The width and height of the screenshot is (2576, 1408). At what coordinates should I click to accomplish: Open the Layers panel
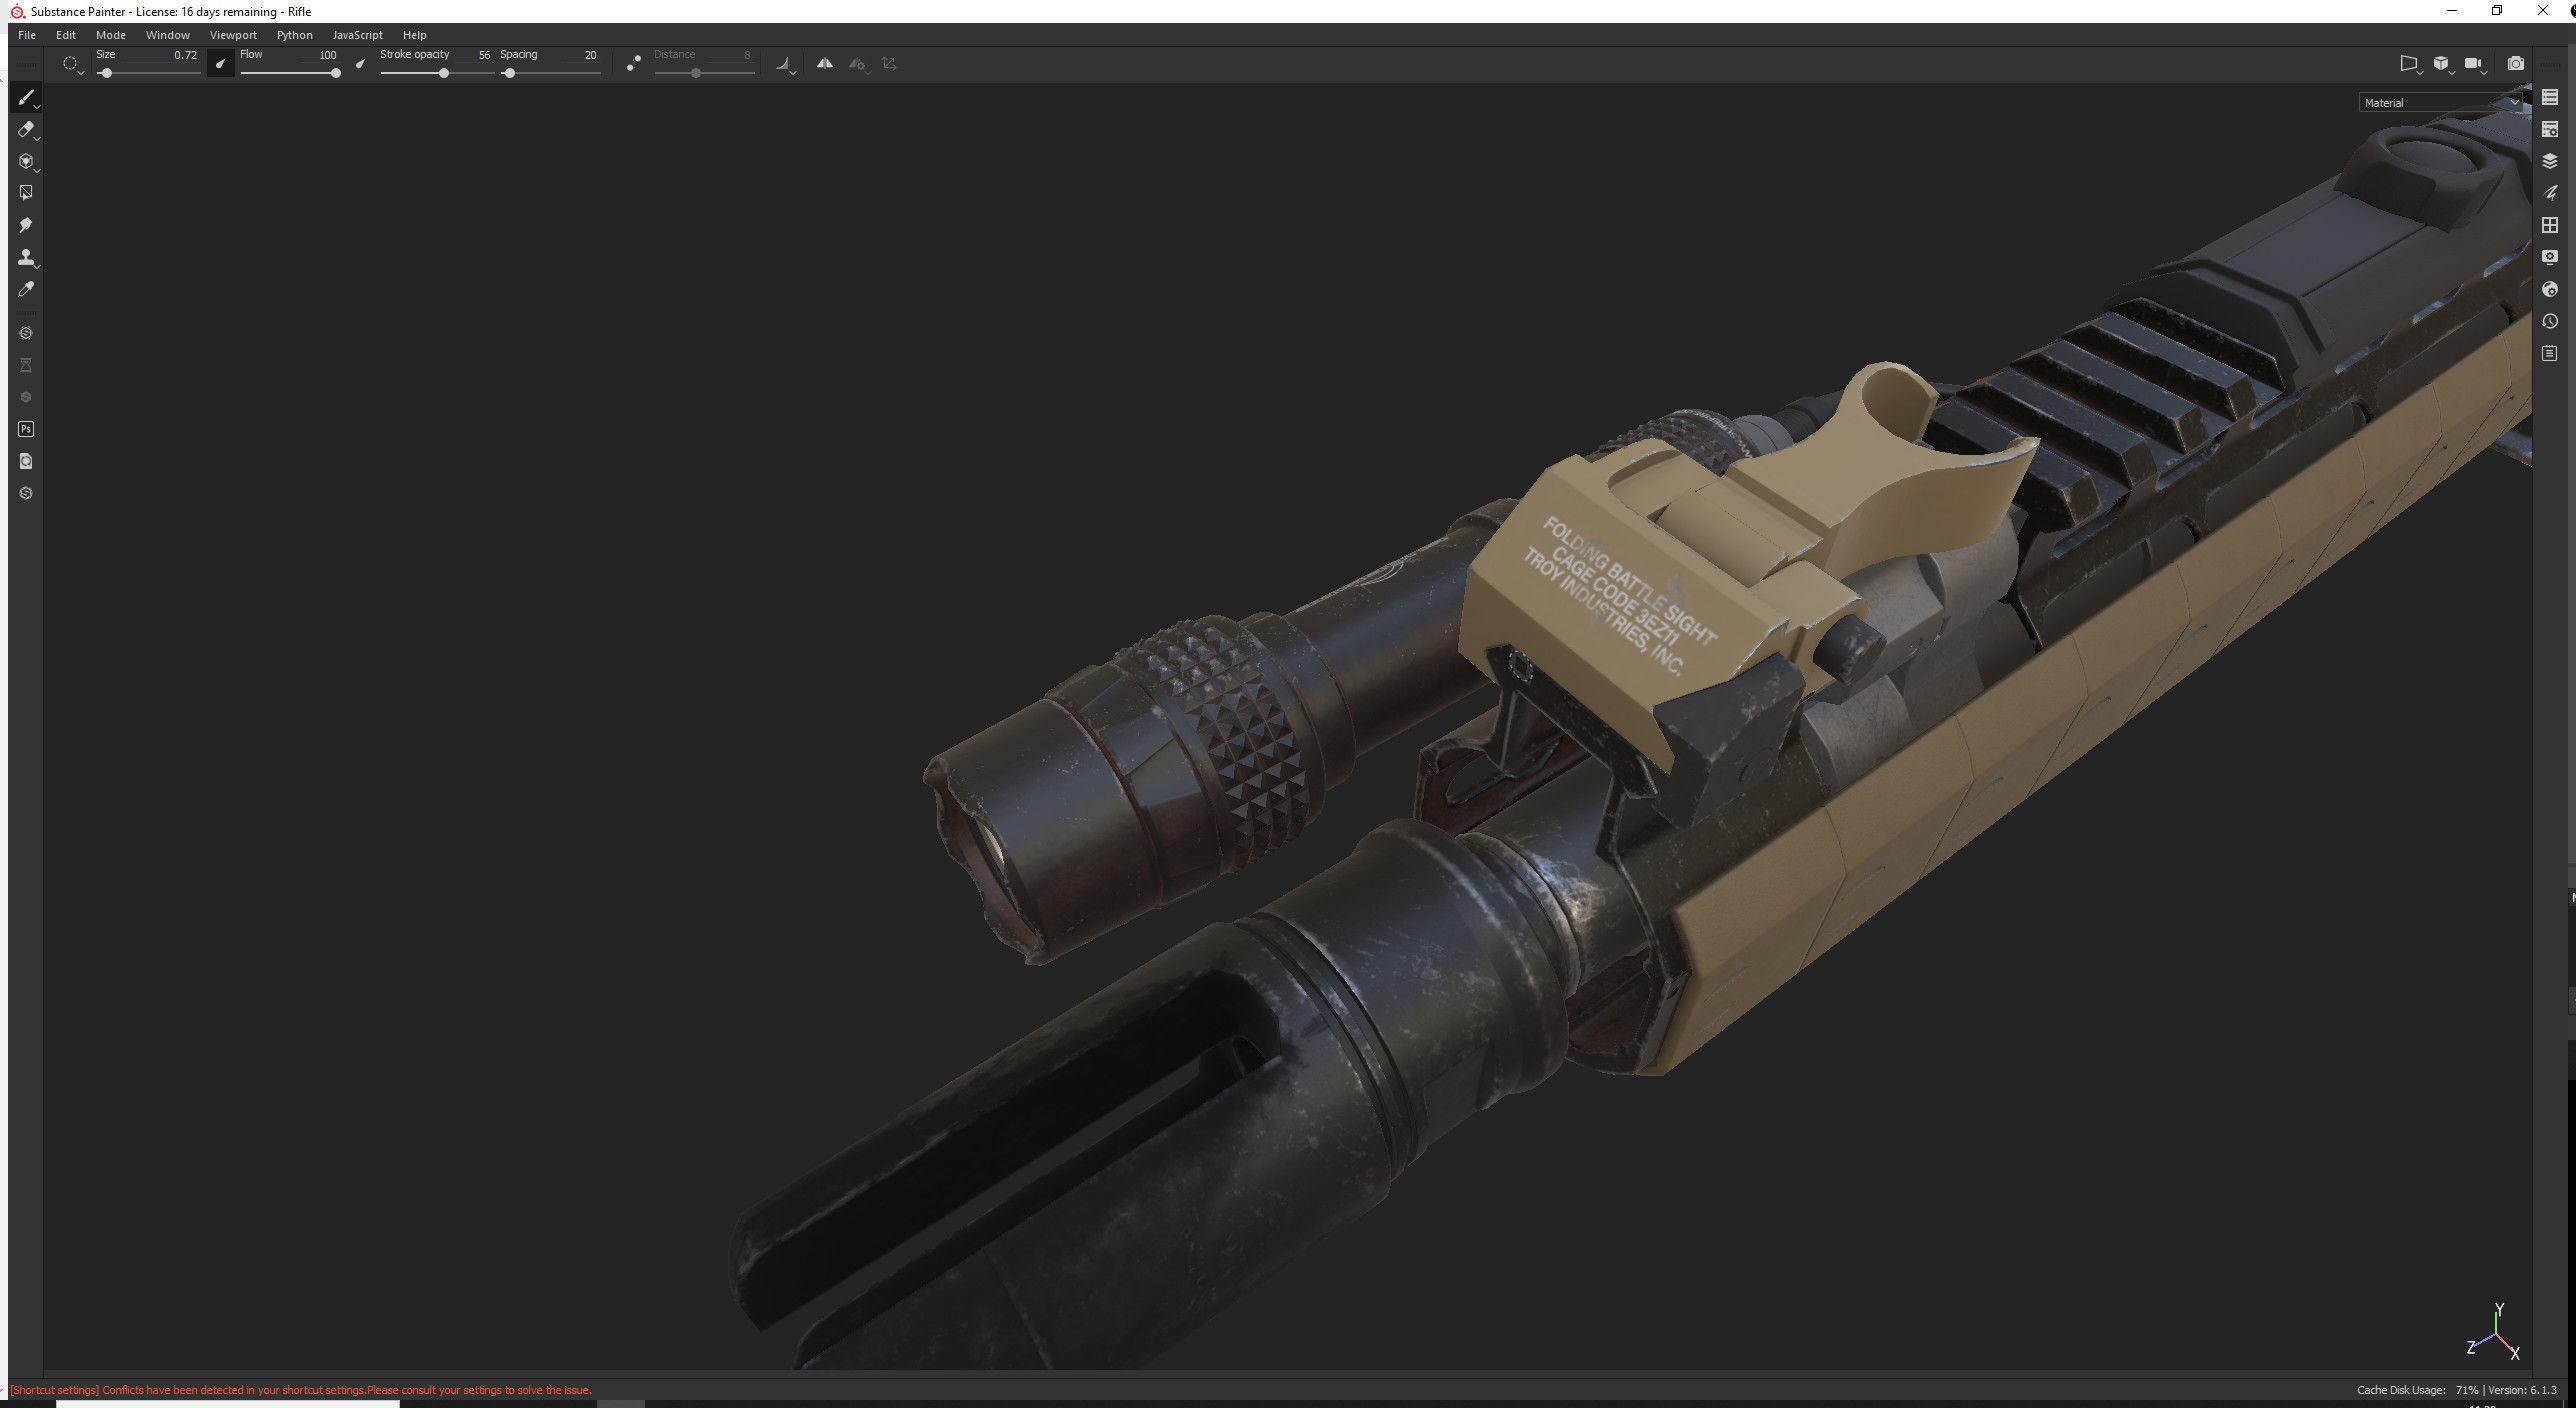pyautogui.click(x=2550, y=159)
